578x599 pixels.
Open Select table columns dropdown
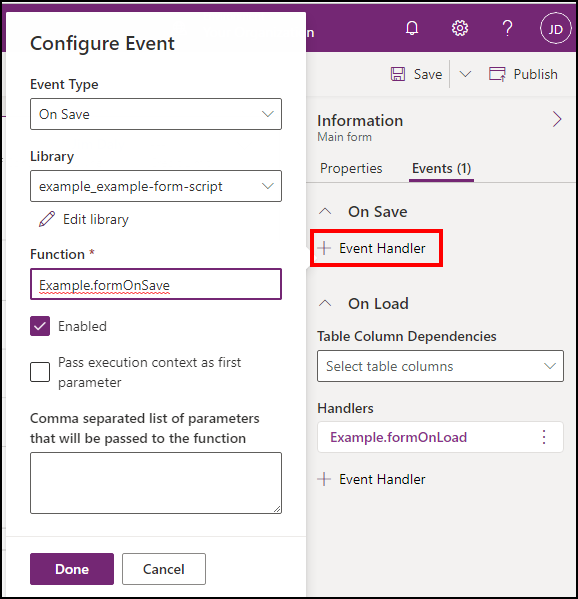440,366
